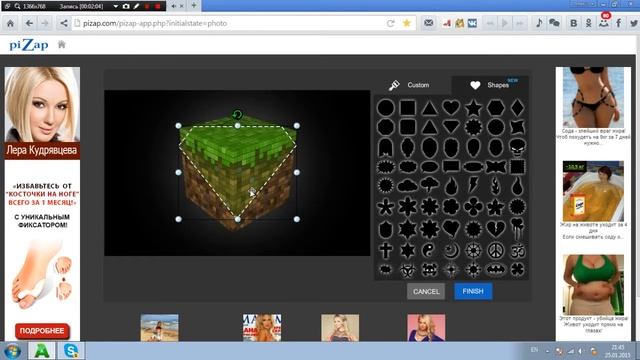The image size is (640, 360).
Task: Open the magazine cover thumbnail
Action: 262,327
